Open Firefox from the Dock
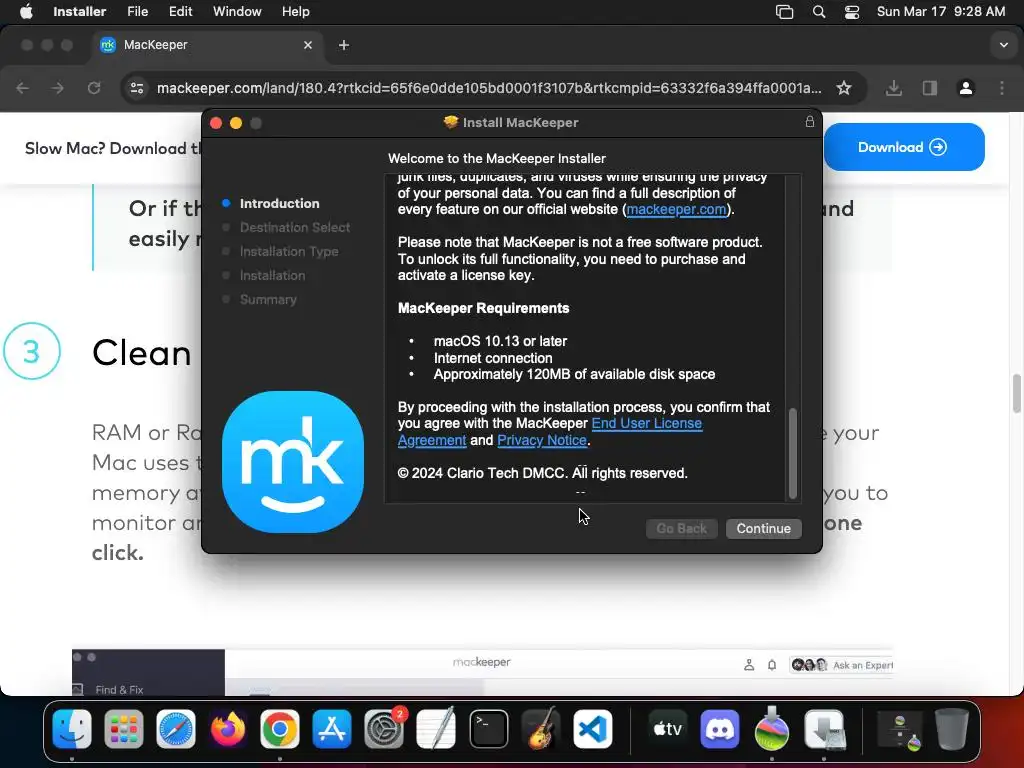1024x768 pixels. point(228,729)
